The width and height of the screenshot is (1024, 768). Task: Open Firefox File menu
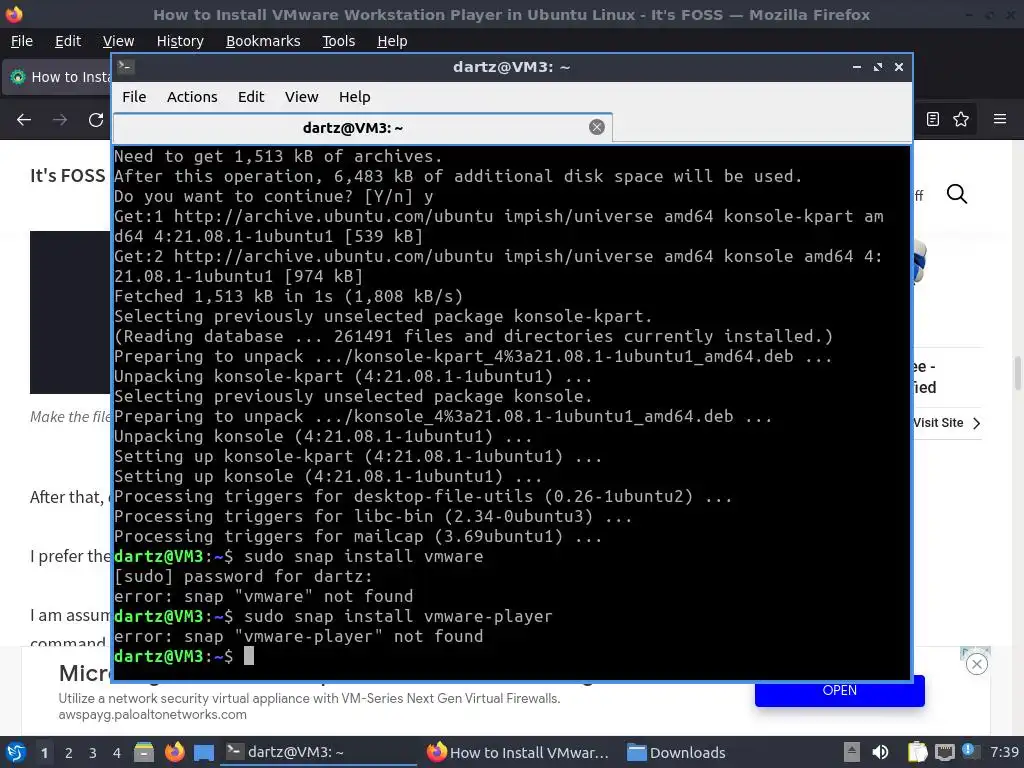[x=22, y=41]
